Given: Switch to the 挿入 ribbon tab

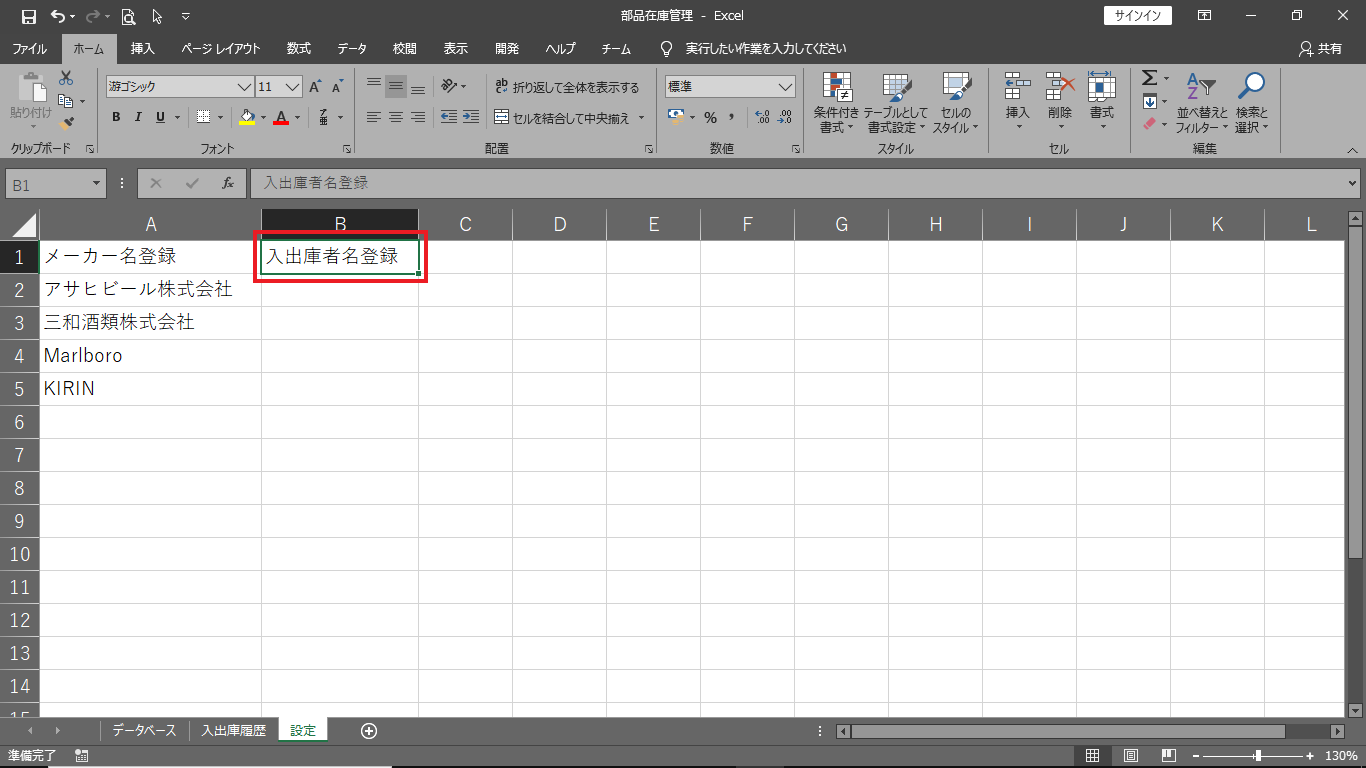Looking at the screenshot, I should [x=143, y=48].
